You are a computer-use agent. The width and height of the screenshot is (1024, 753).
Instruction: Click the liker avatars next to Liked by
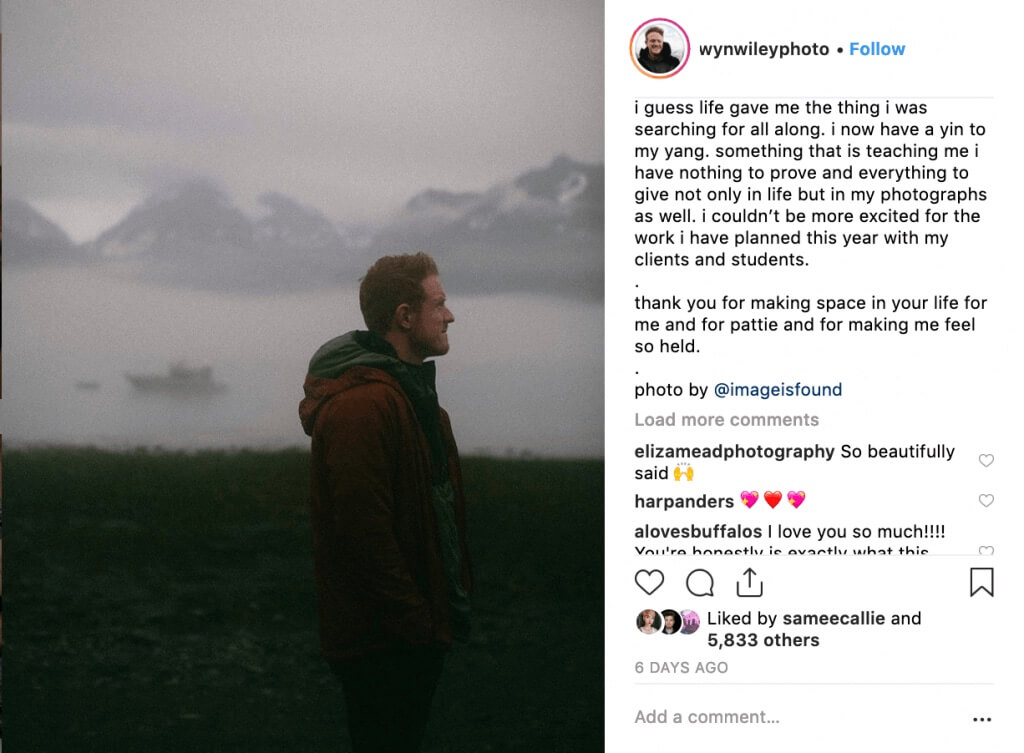(x=667, y=622)
